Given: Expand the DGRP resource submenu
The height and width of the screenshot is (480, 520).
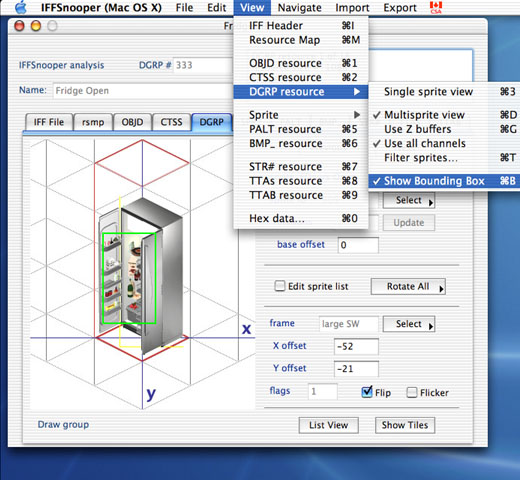Looking at the screenshot, I should tap(301, 92).
